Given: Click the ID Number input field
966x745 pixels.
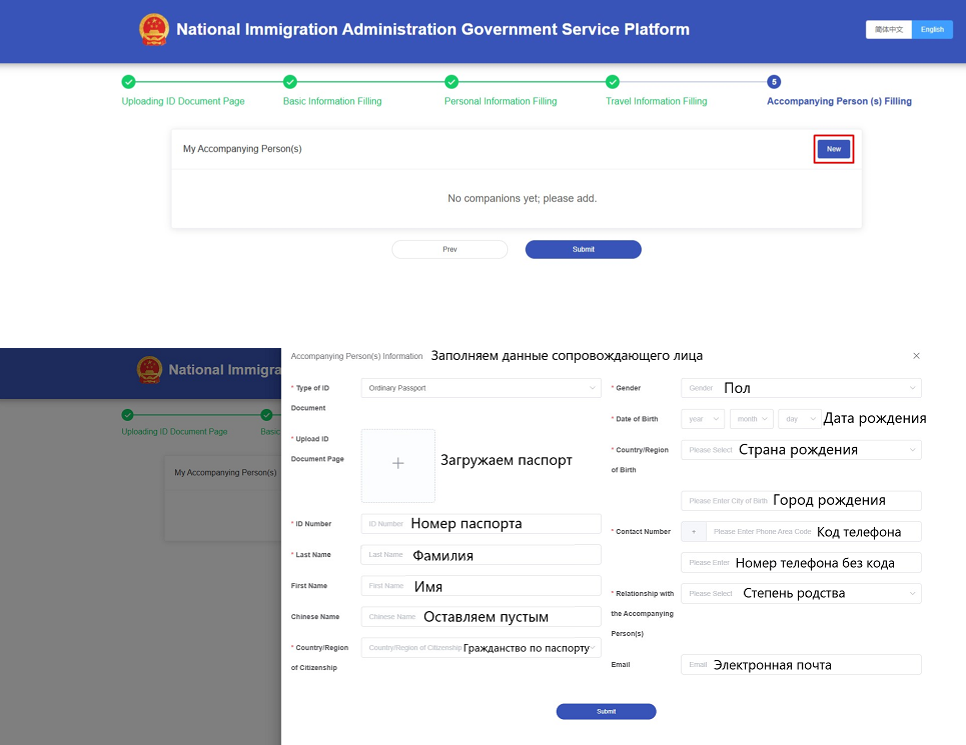Looking at the screenshot, I should click(x=480, y=523).
